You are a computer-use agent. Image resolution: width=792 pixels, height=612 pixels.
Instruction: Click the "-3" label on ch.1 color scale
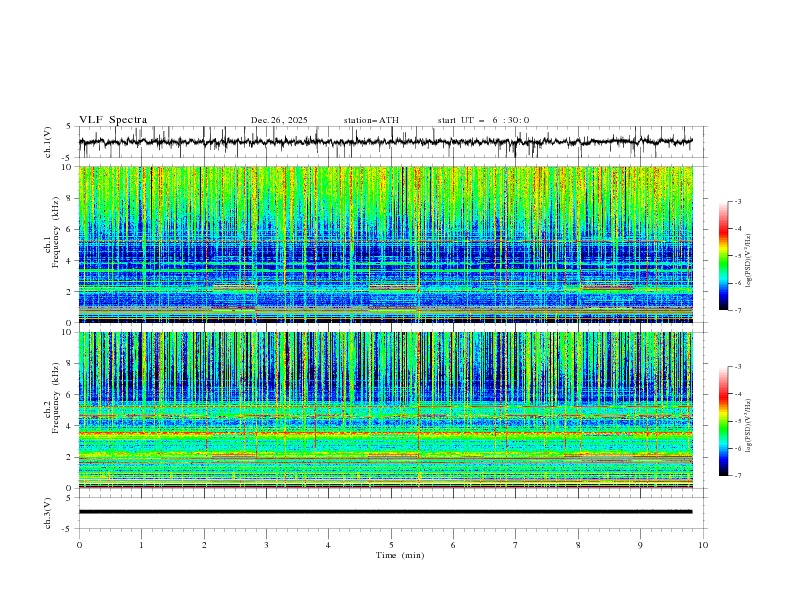click(x=738, y=202)
